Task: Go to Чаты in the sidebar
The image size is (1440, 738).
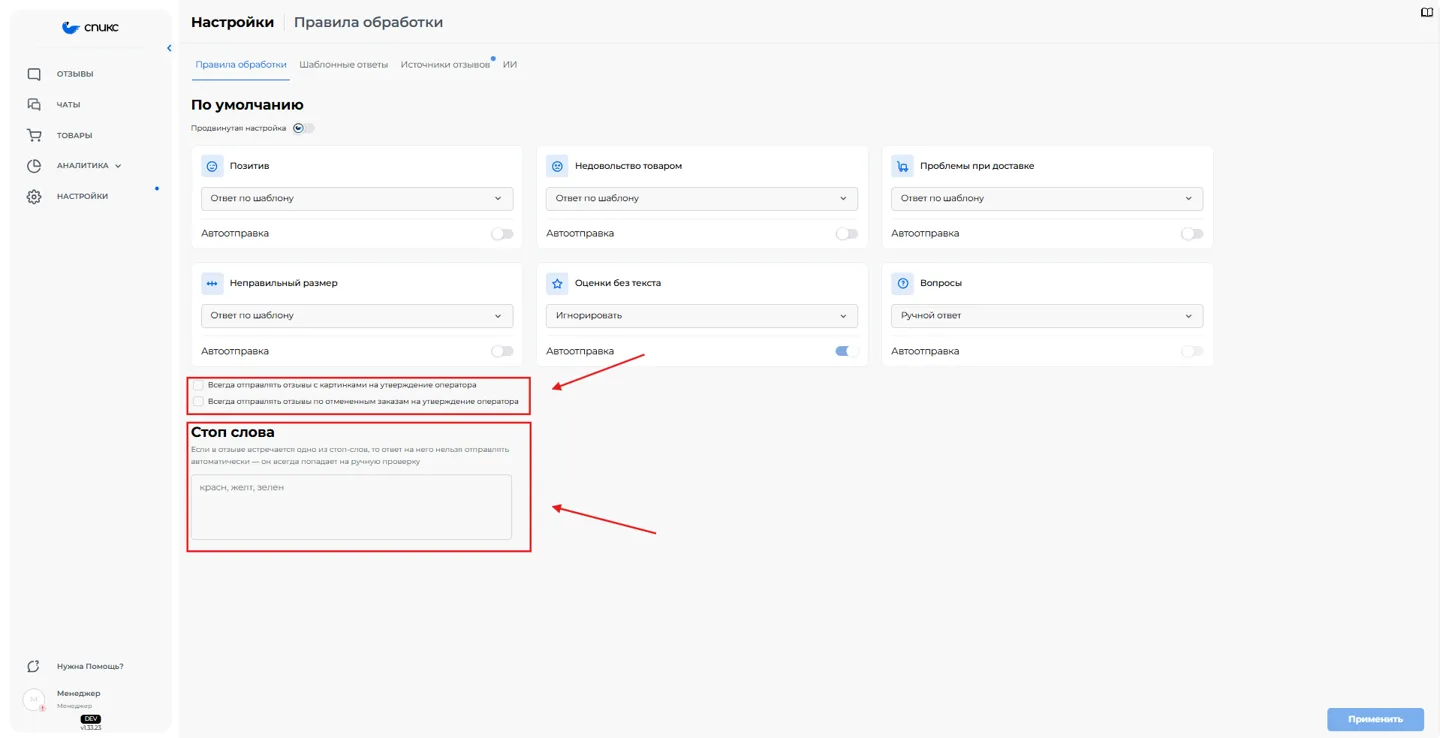Action: [69, 105]
